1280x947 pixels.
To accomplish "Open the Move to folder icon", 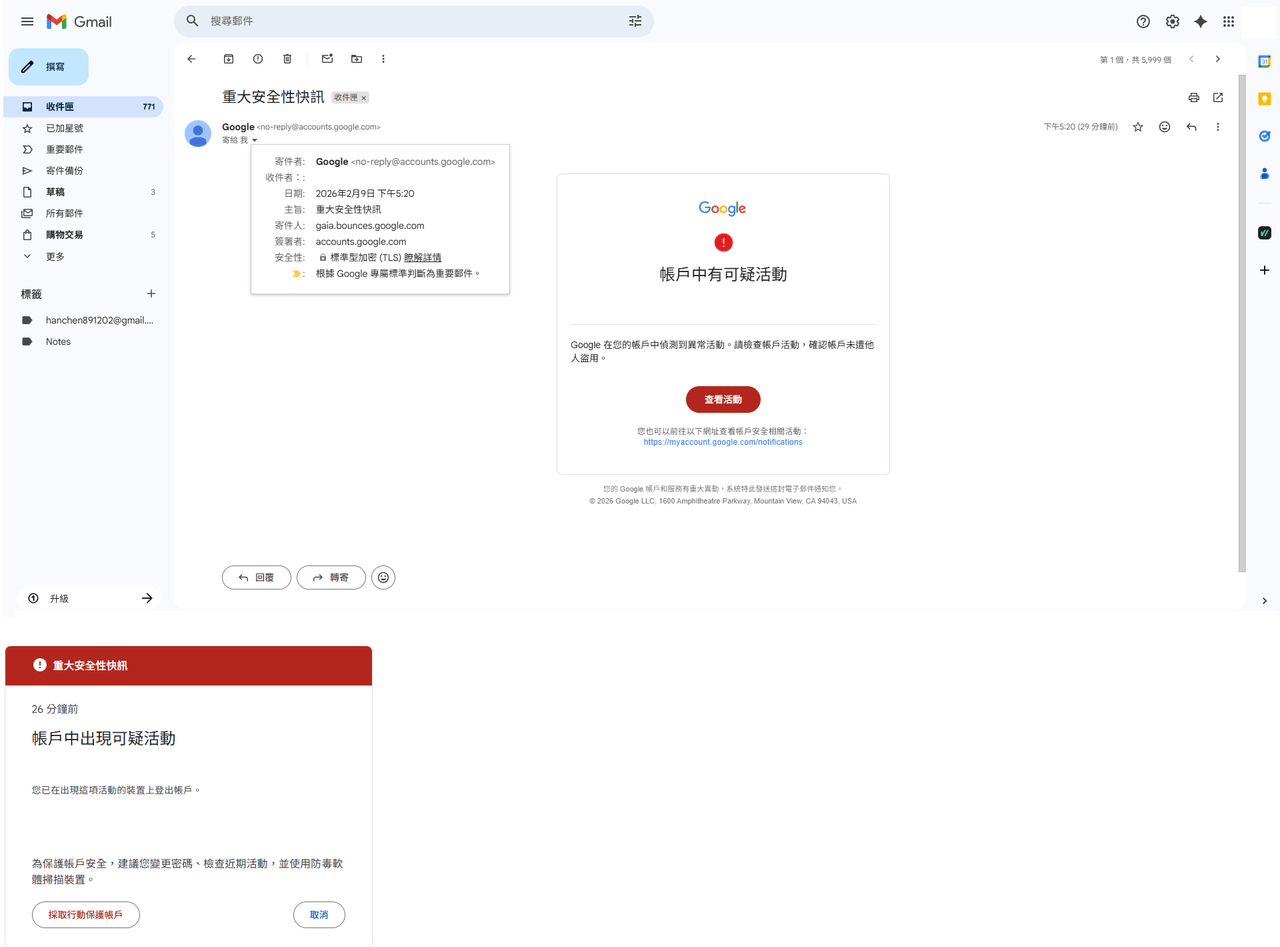I will pos(356,59).
